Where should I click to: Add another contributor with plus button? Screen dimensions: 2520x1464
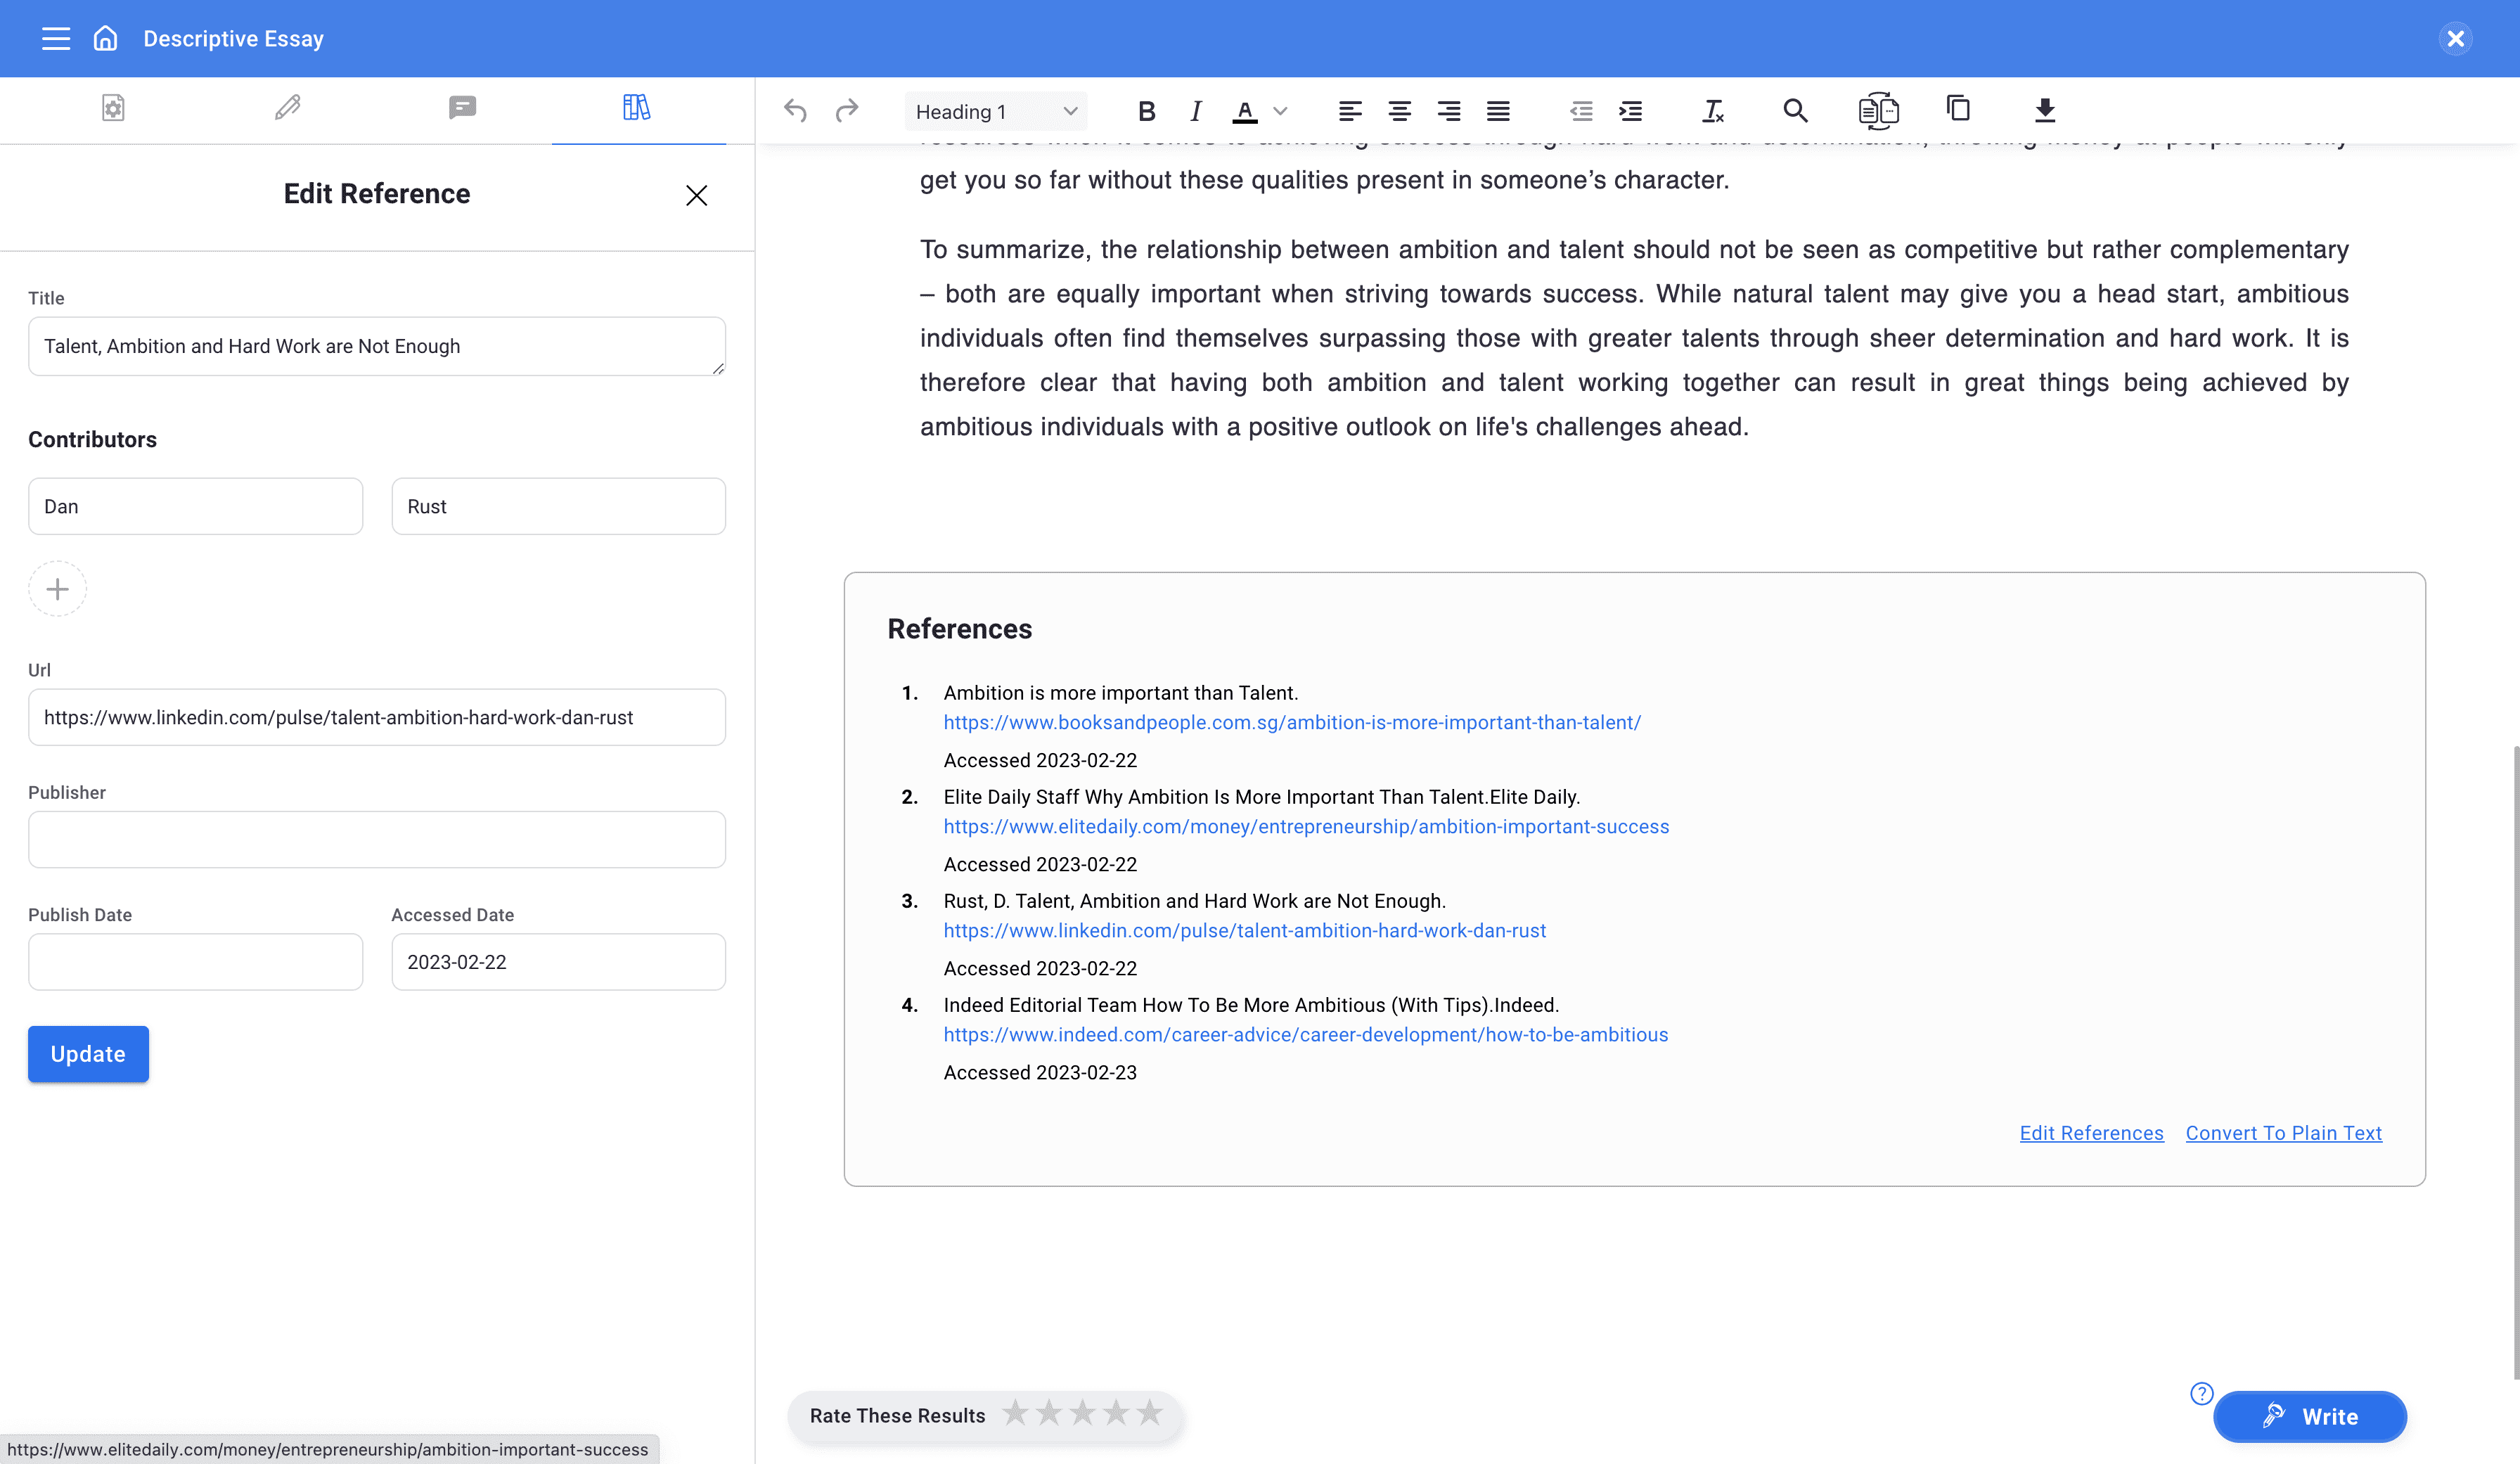57,589
